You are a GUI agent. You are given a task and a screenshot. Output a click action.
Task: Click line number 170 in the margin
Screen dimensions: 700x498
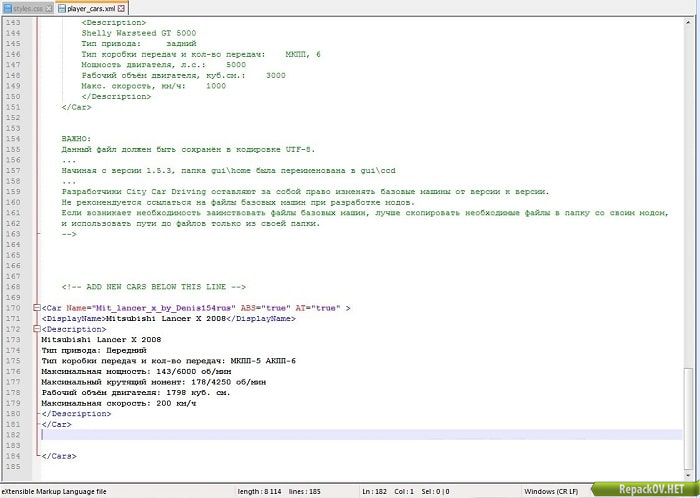click(x=13, y=308)
